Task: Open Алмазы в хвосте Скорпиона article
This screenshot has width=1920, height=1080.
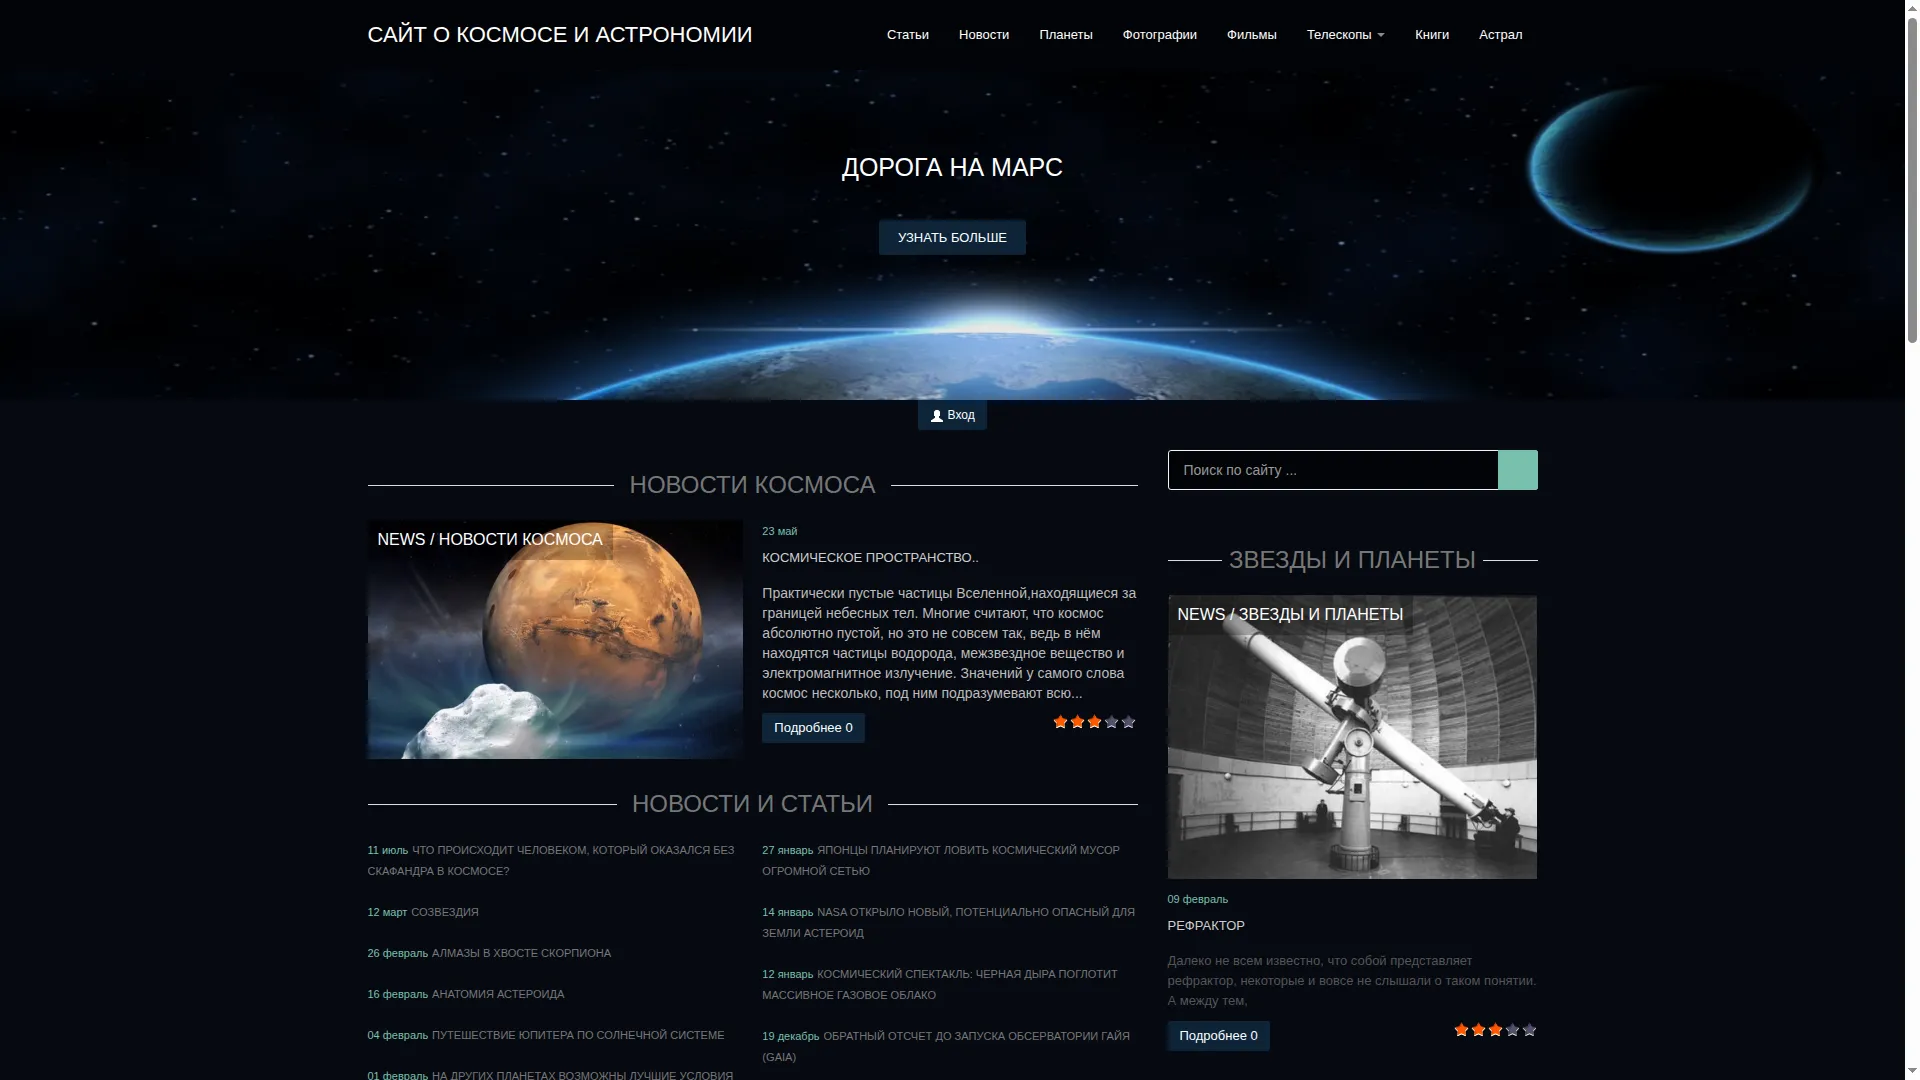Action: click(521, 953)
